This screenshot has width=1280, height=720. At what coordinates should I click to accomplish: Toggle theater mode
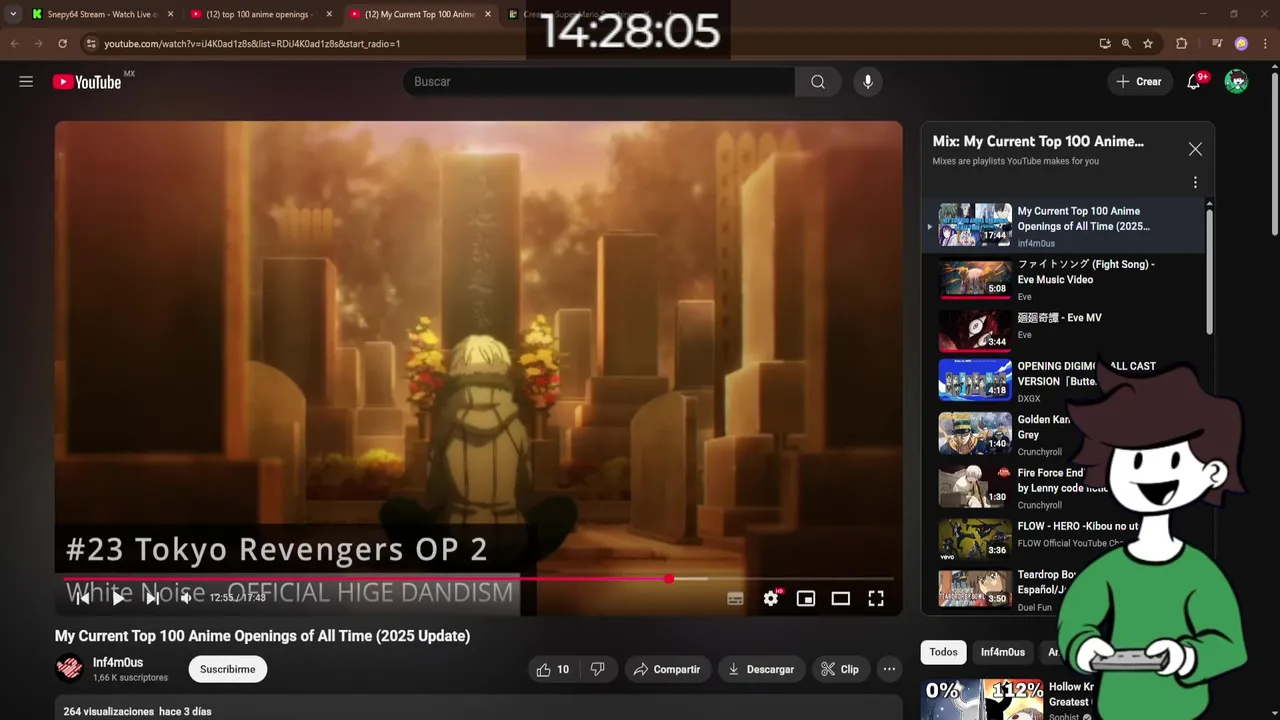(841, 598)
